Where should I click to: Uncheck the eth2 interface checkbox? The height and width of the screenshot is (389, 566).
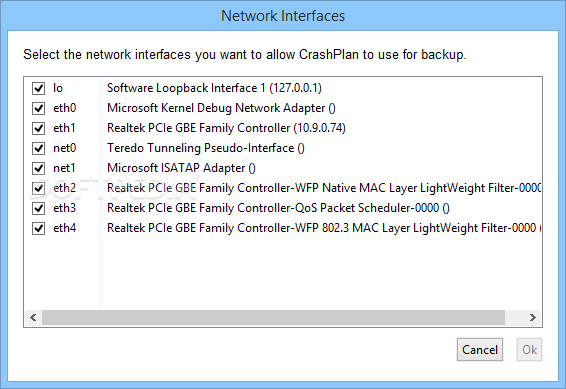[x=38, y=188]
